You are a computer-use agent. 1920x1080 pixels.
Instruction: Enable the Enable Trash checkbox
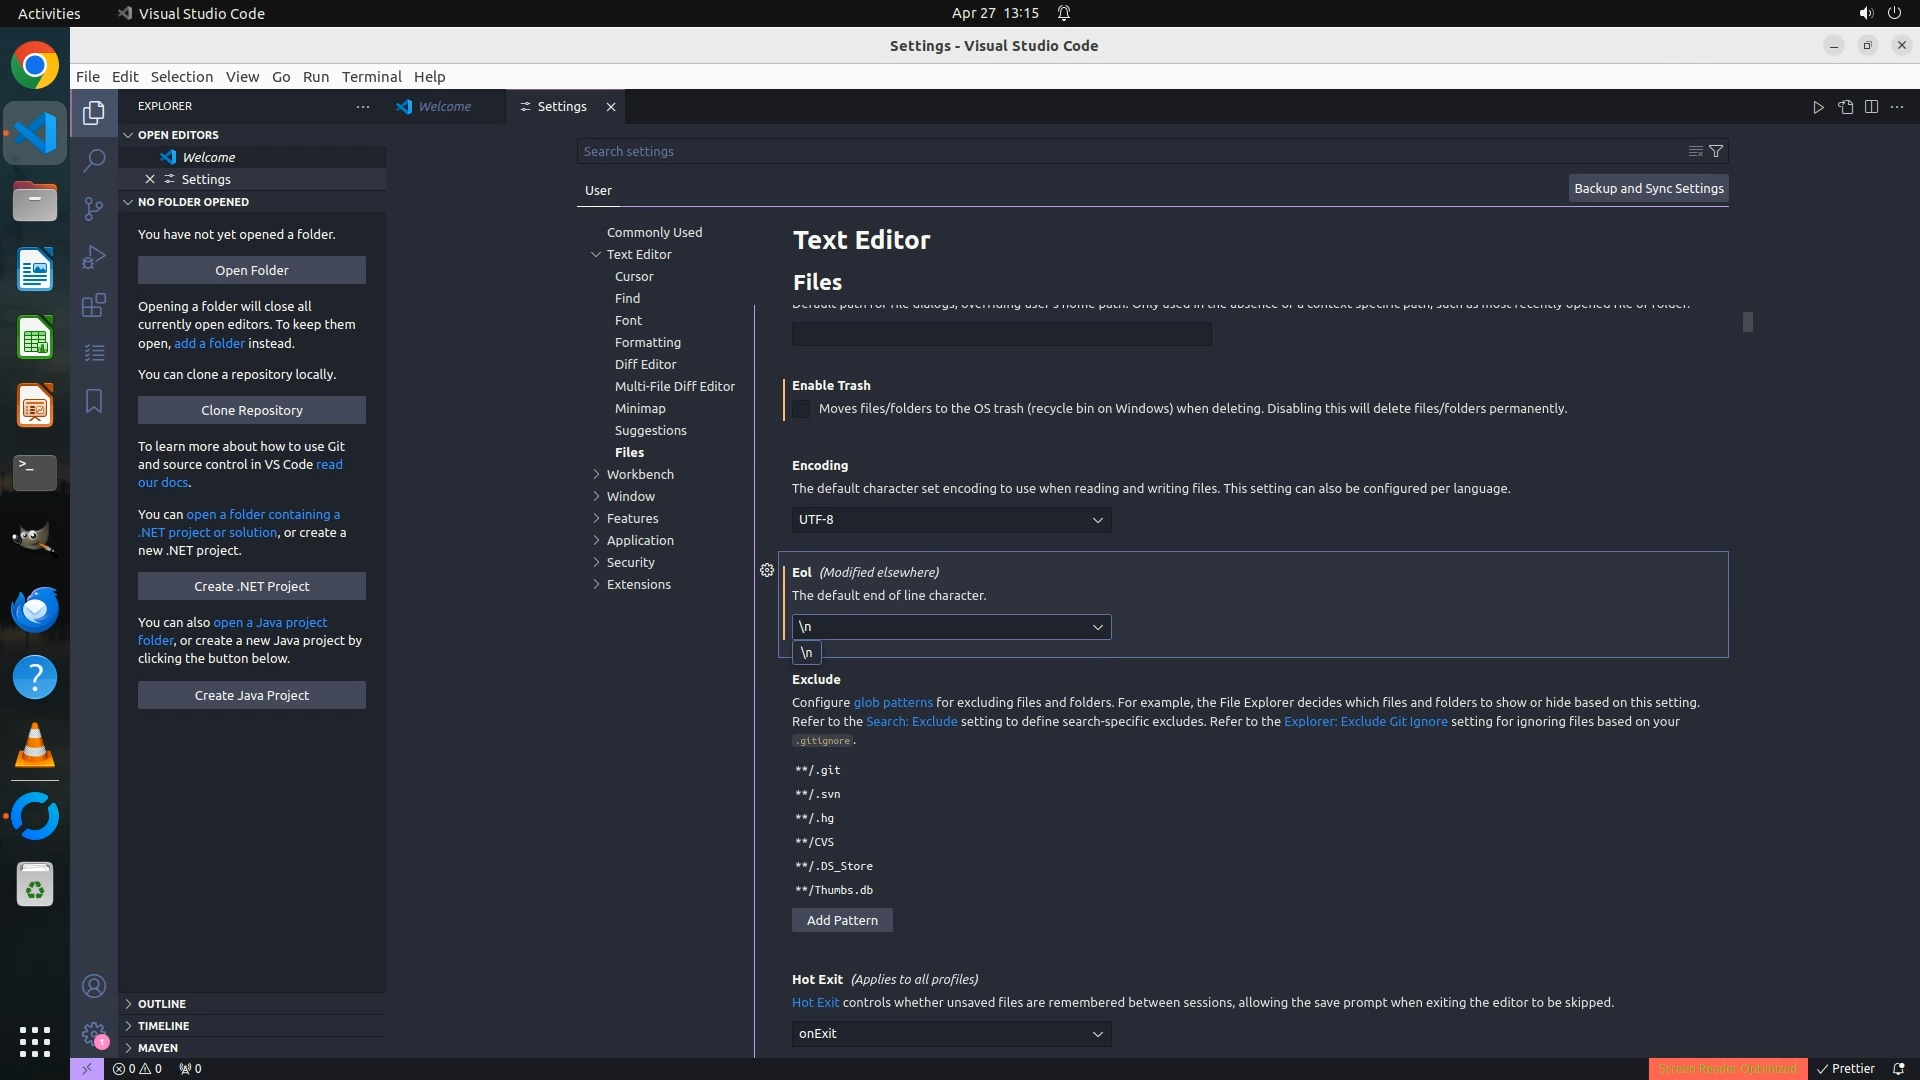point(801,409)
